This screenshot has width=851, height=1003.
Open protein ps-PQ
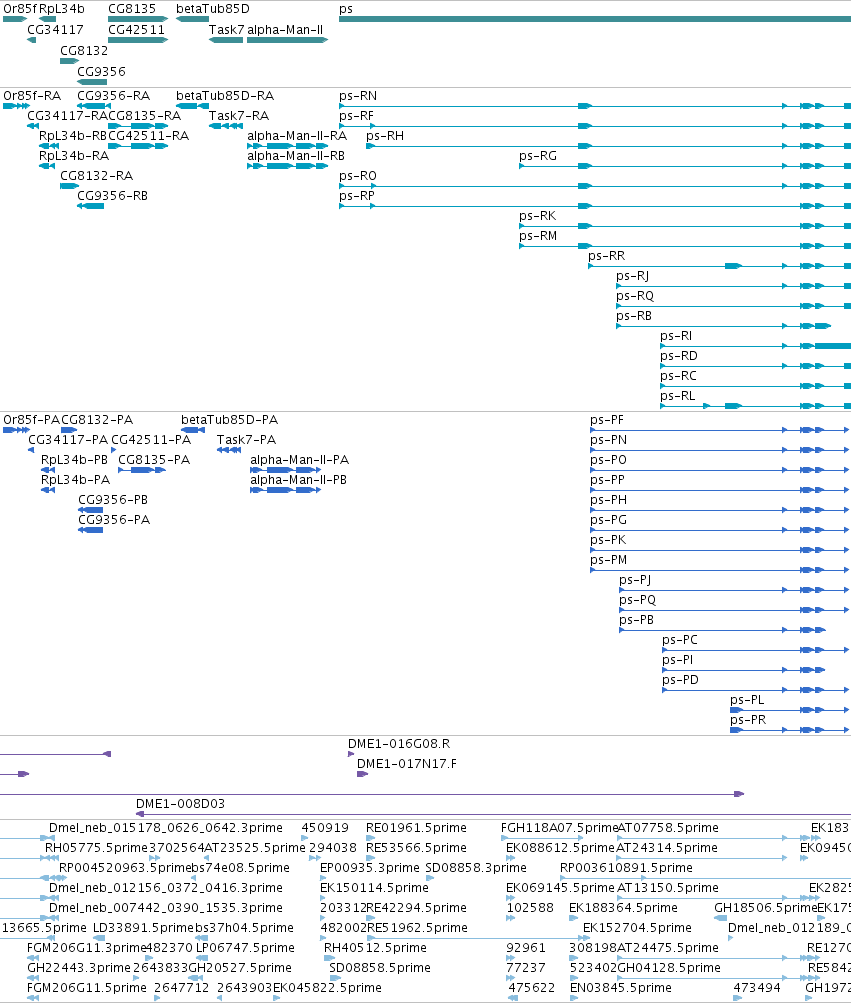pos(637,600)
